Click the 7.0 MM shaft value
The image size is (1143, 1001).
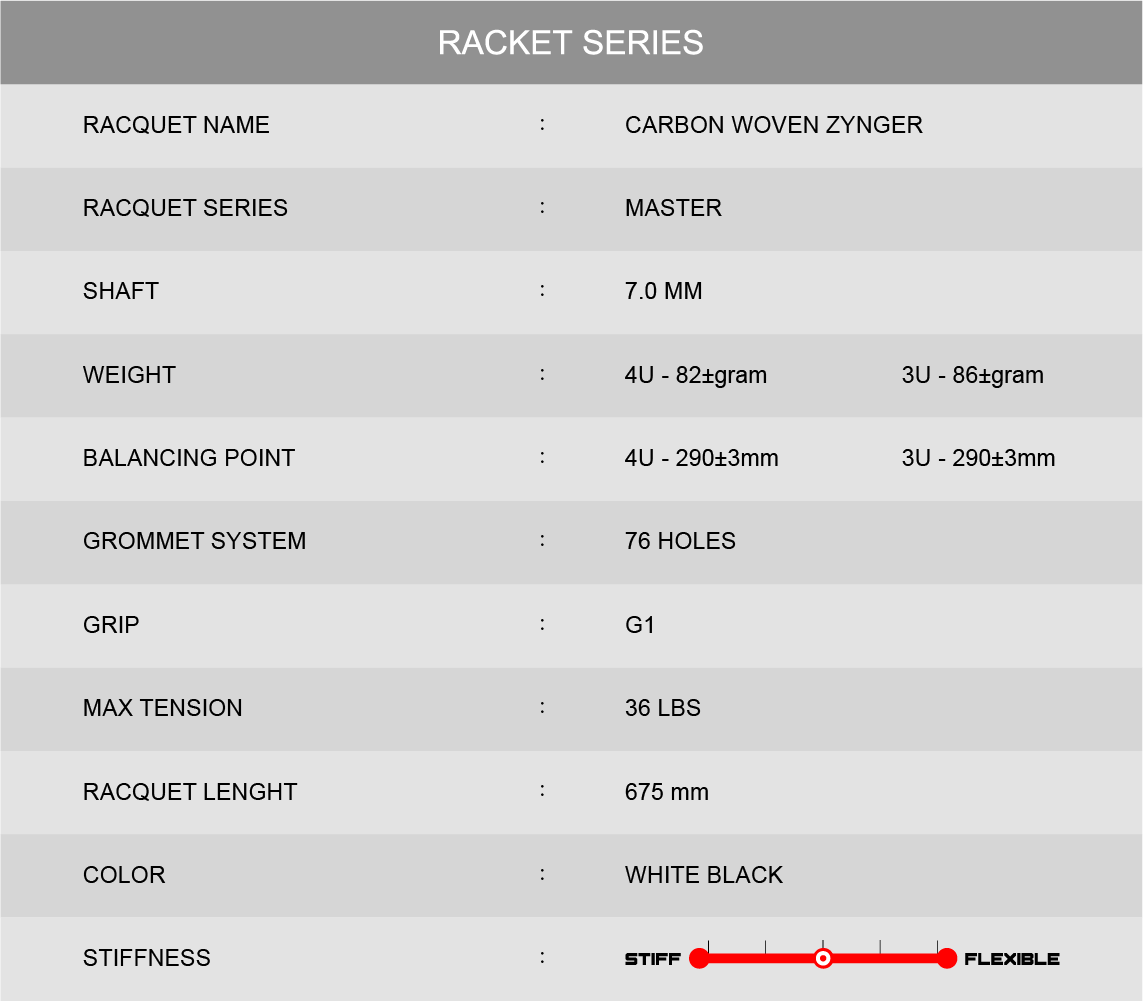[663, 291]
